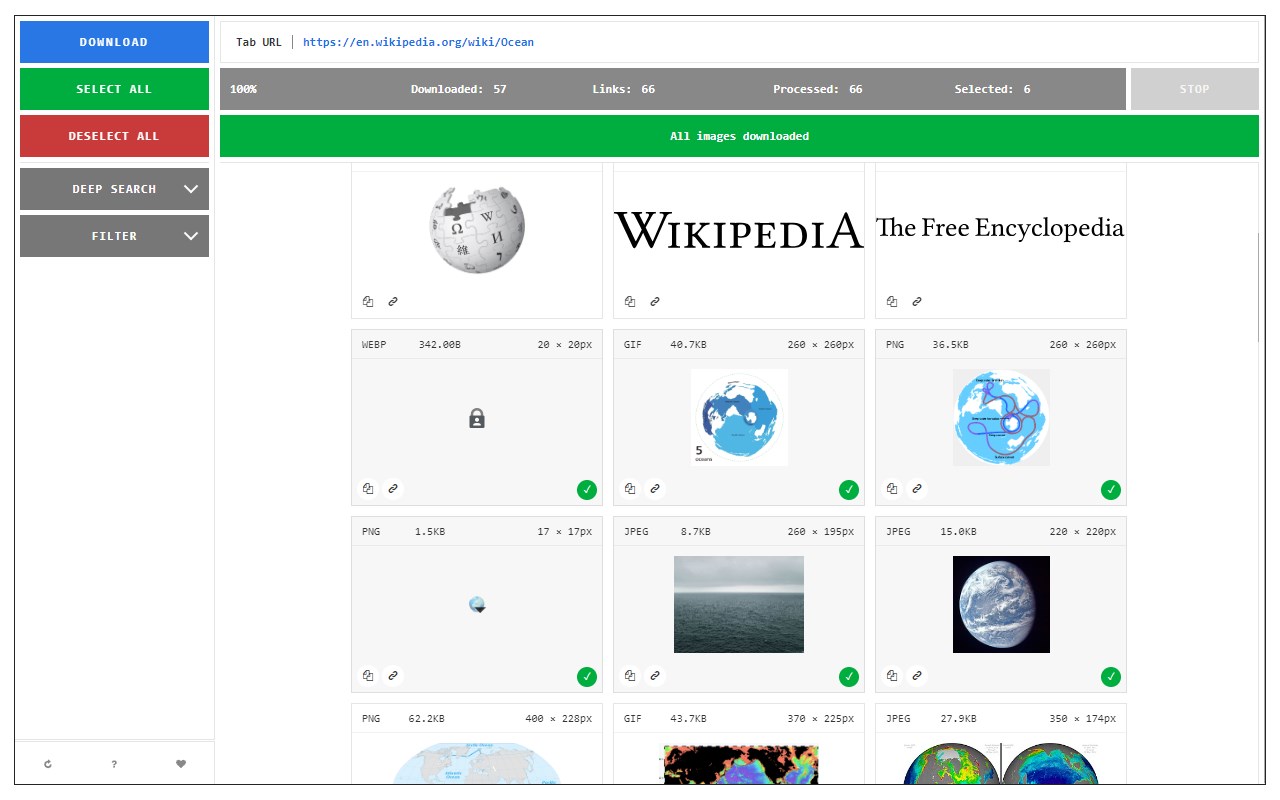Click the Processed: 66 counter
Image resolution: width=1280 pixels, height=800 pixels.
click(818, 89)
